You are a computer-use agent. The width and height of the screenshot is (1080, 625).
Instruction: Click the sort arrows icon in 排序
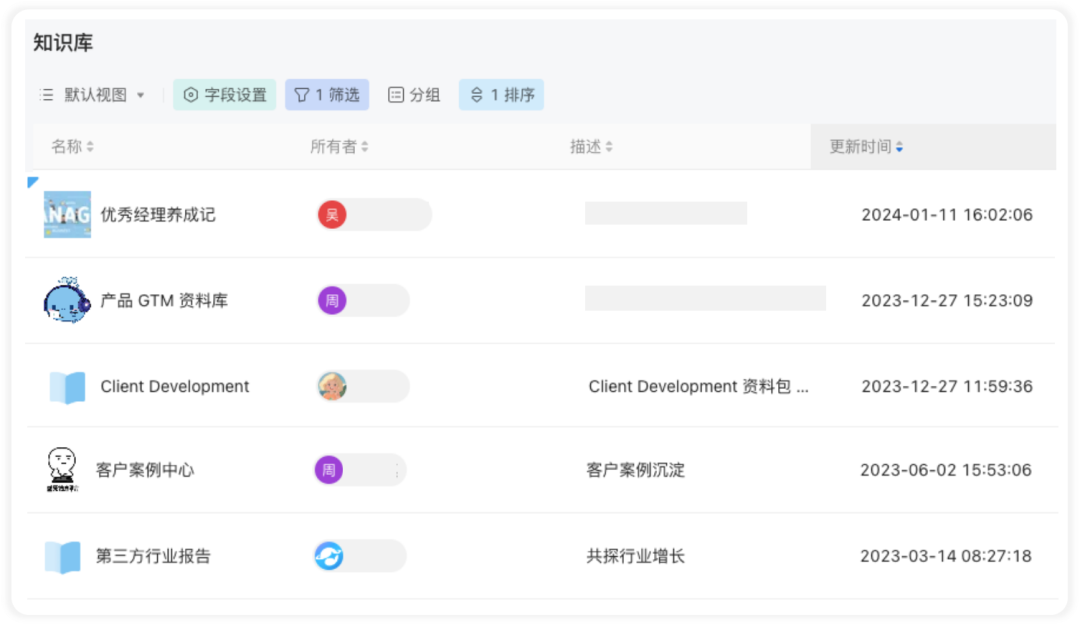click(476, 95)
